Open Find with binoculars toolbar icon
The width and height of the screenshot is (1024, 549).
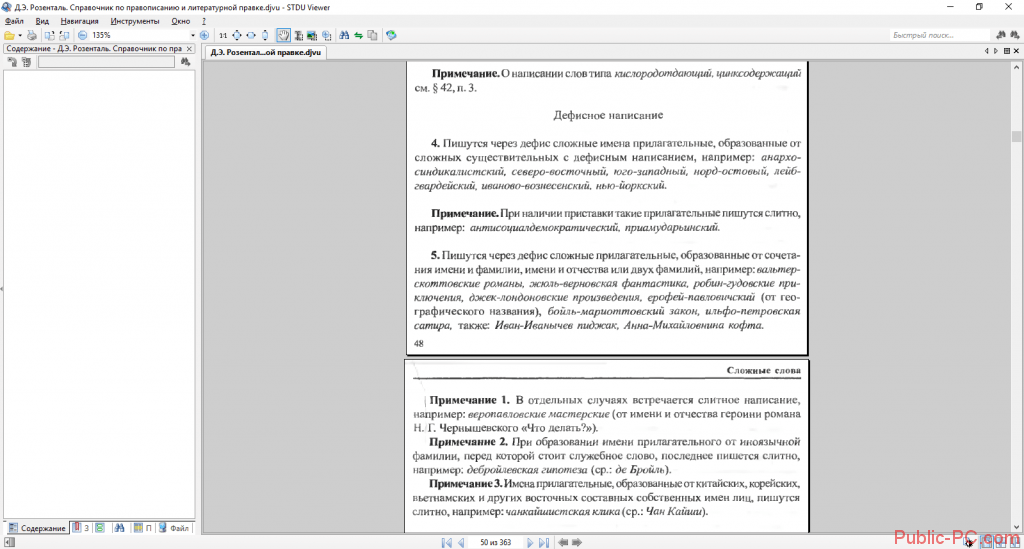tap(344, 35)
